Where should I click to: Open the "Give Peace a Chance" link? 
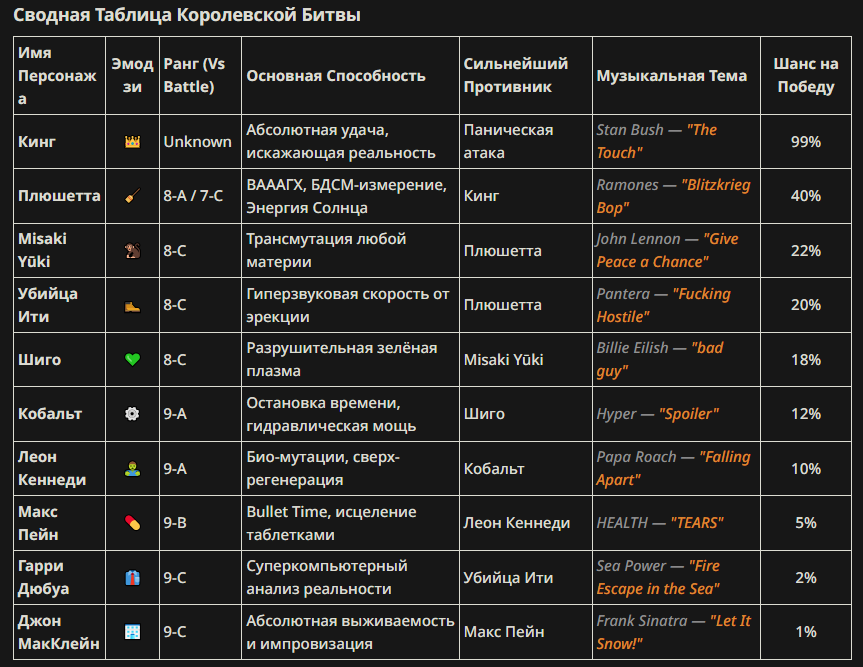[x=668, y=250]
